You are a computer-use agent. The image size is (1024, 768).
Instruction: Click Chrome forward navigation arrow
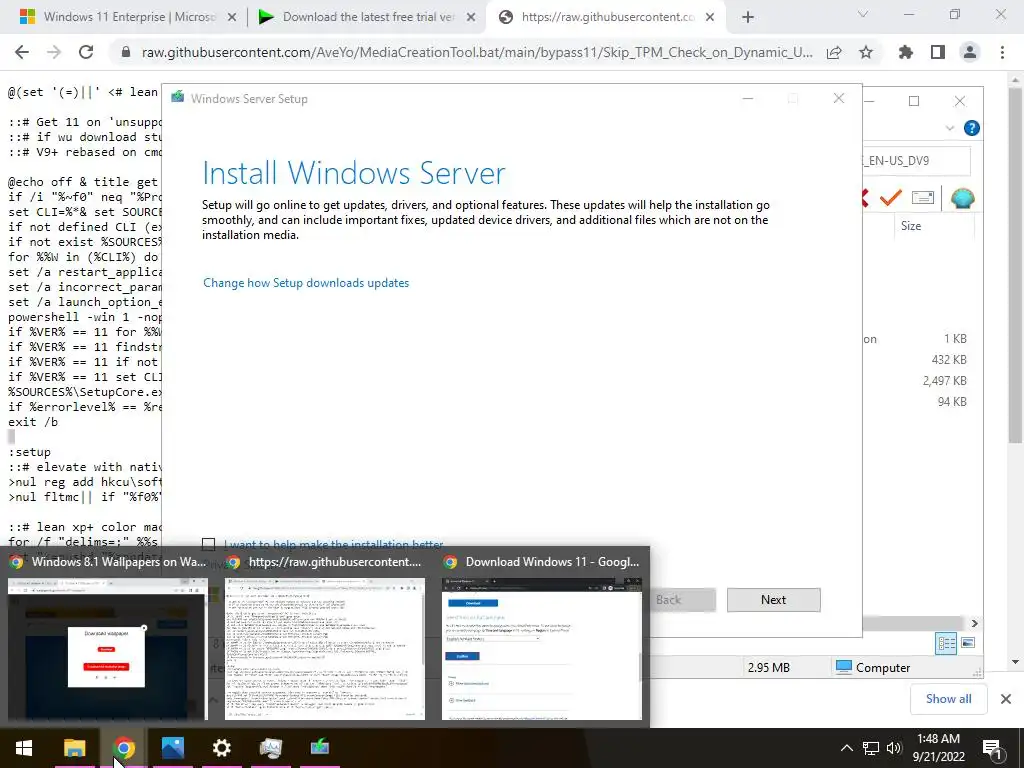click(x=54, y=52)
